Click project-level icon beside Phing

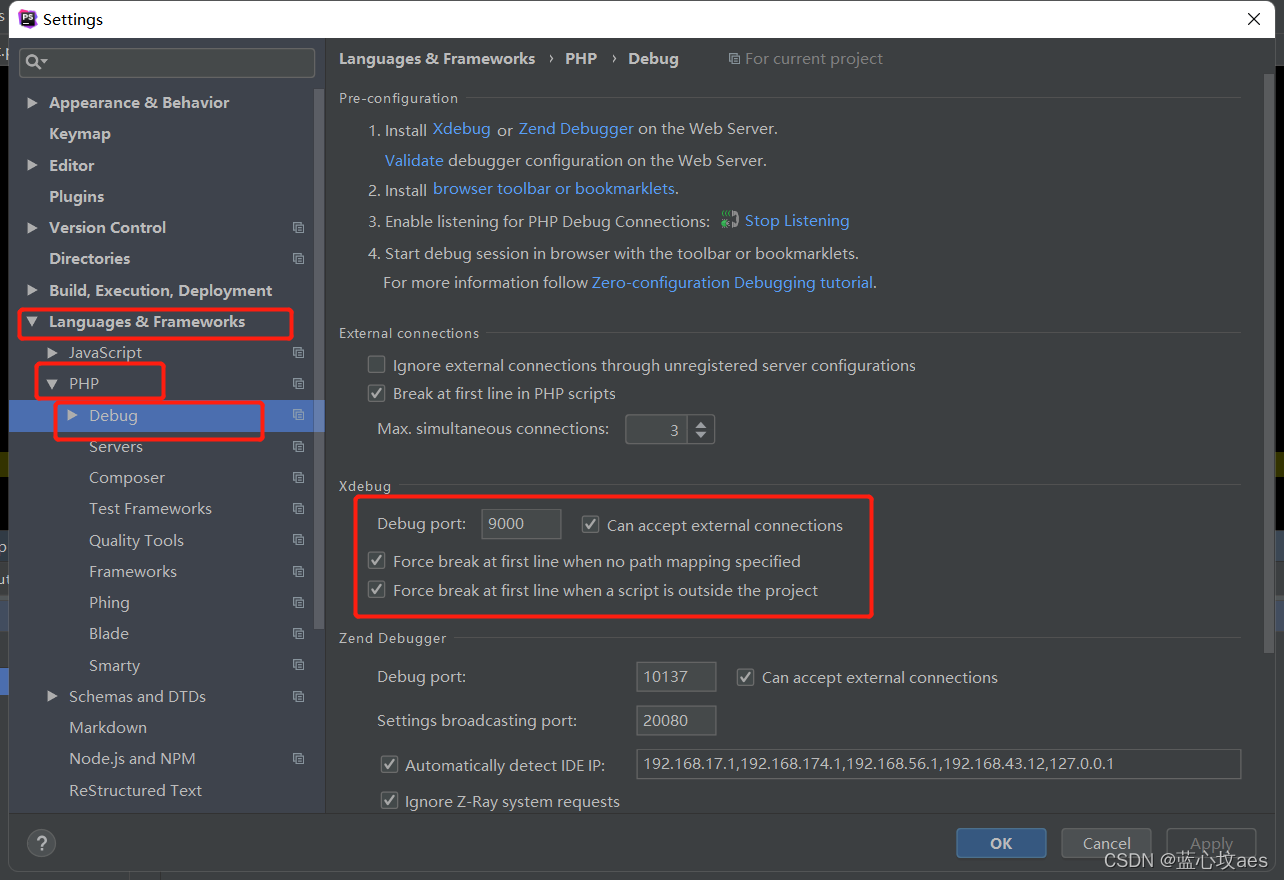(298, 603)
